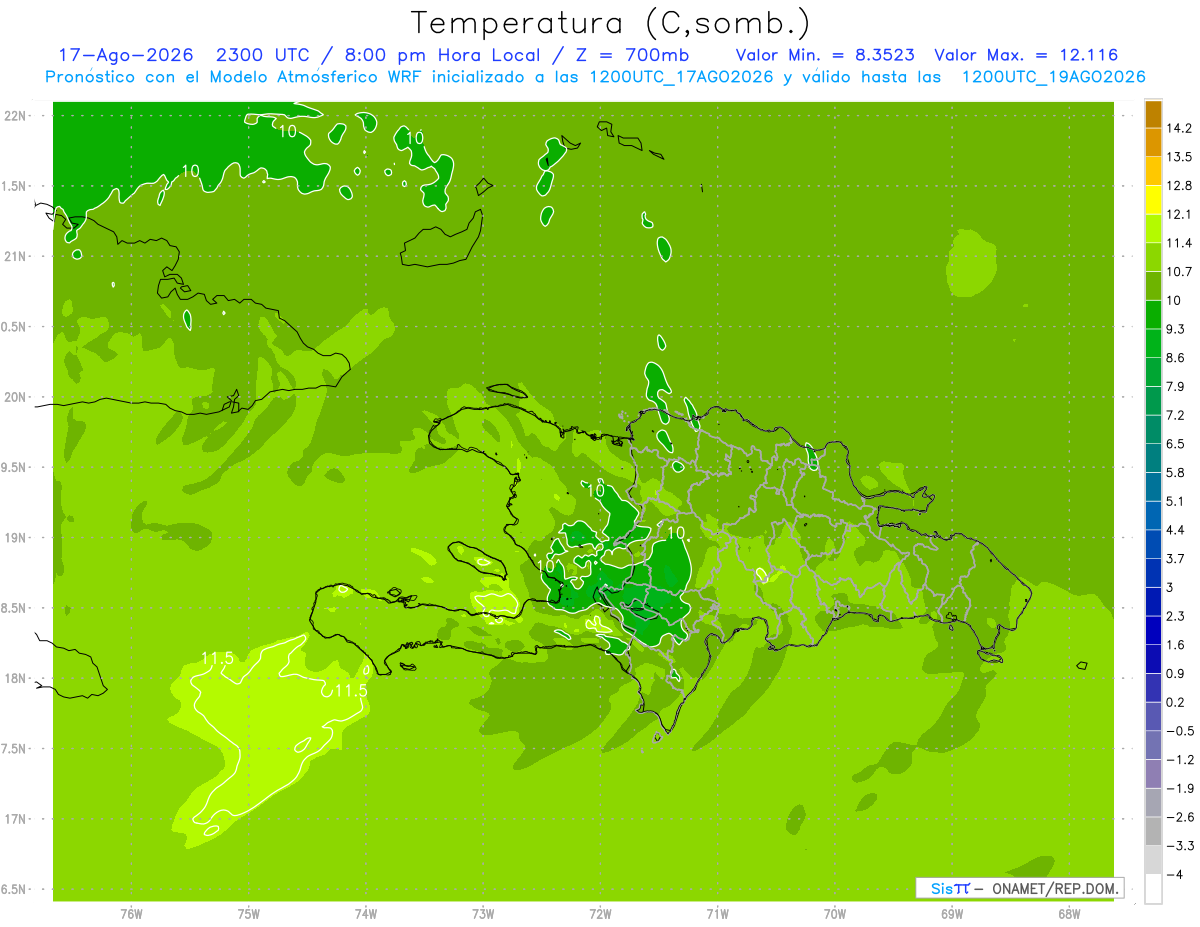Image resolution: width=1200 pixels, height=927 pixels.
Task: Click the '22N' latitude axis label
Action: tap(15, 116)
